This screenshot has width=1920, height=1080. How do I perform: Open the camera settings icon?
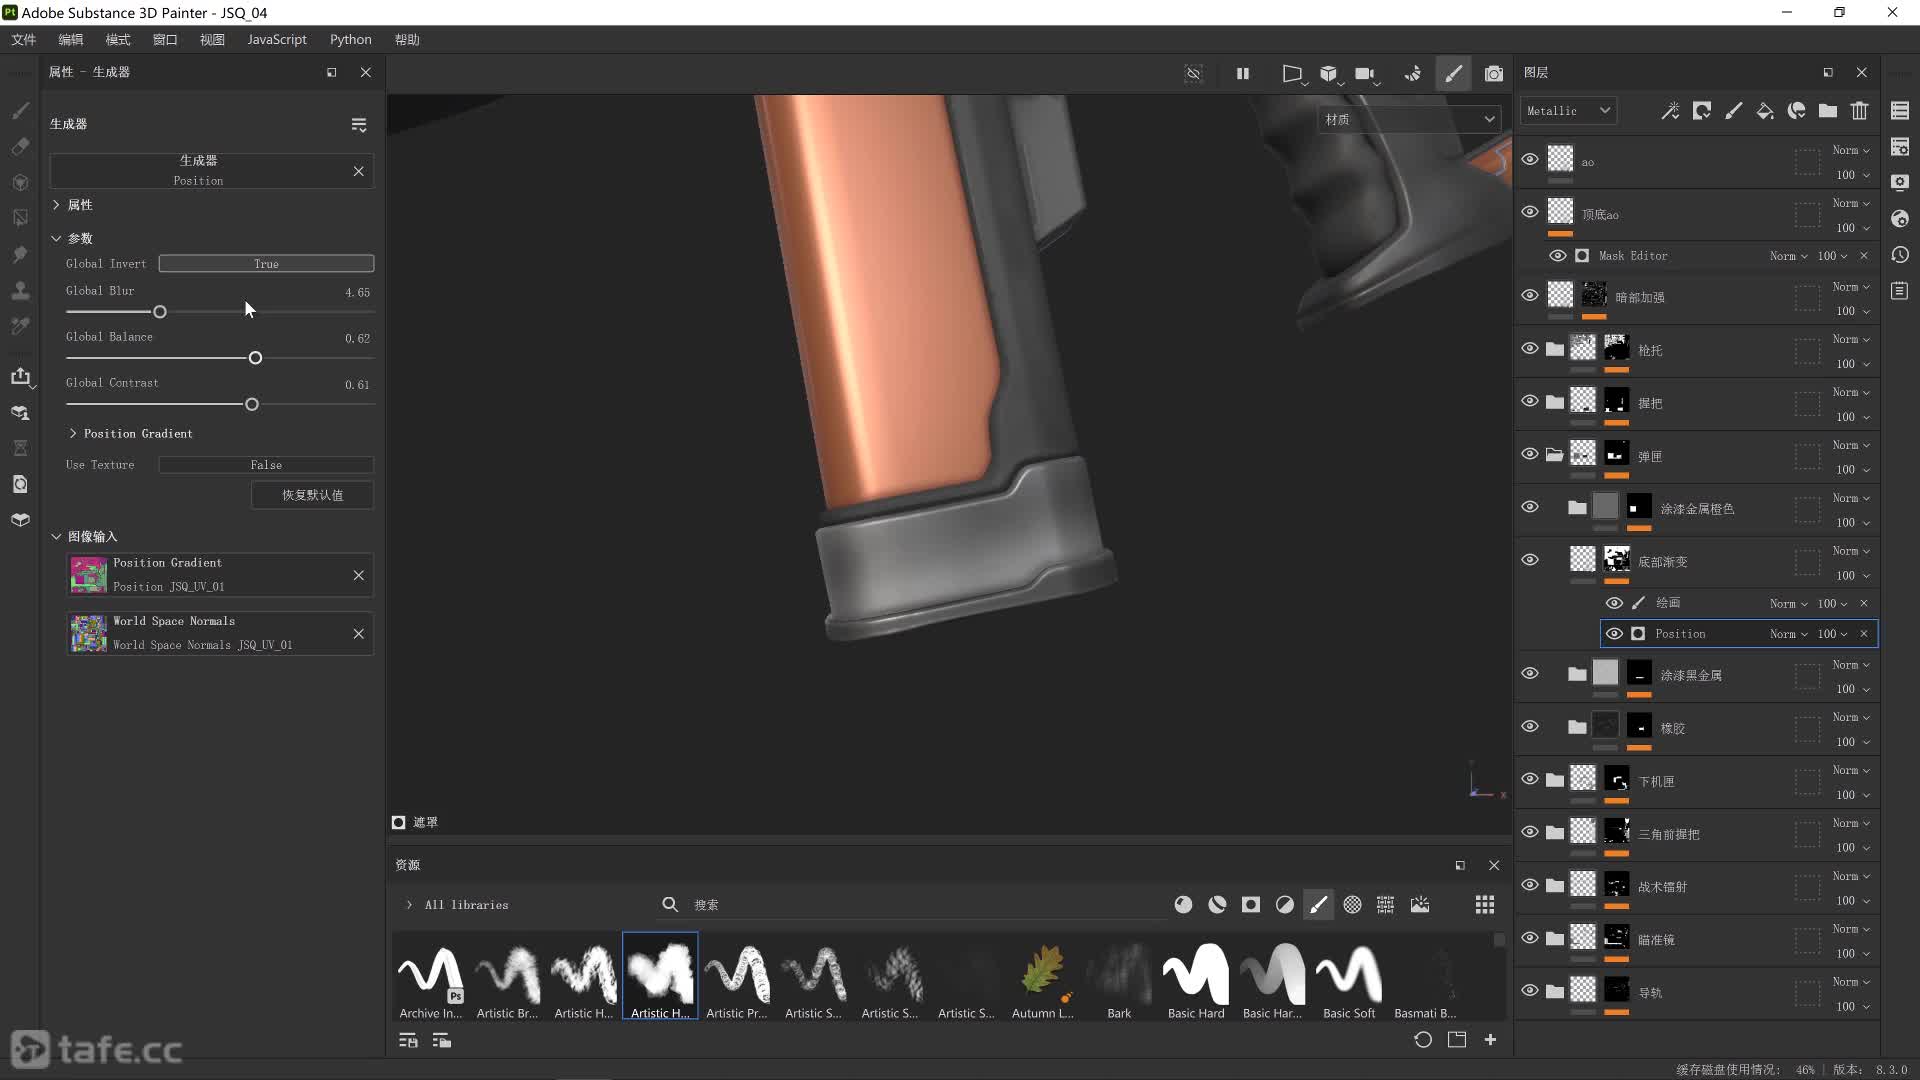coord(1364,73)
